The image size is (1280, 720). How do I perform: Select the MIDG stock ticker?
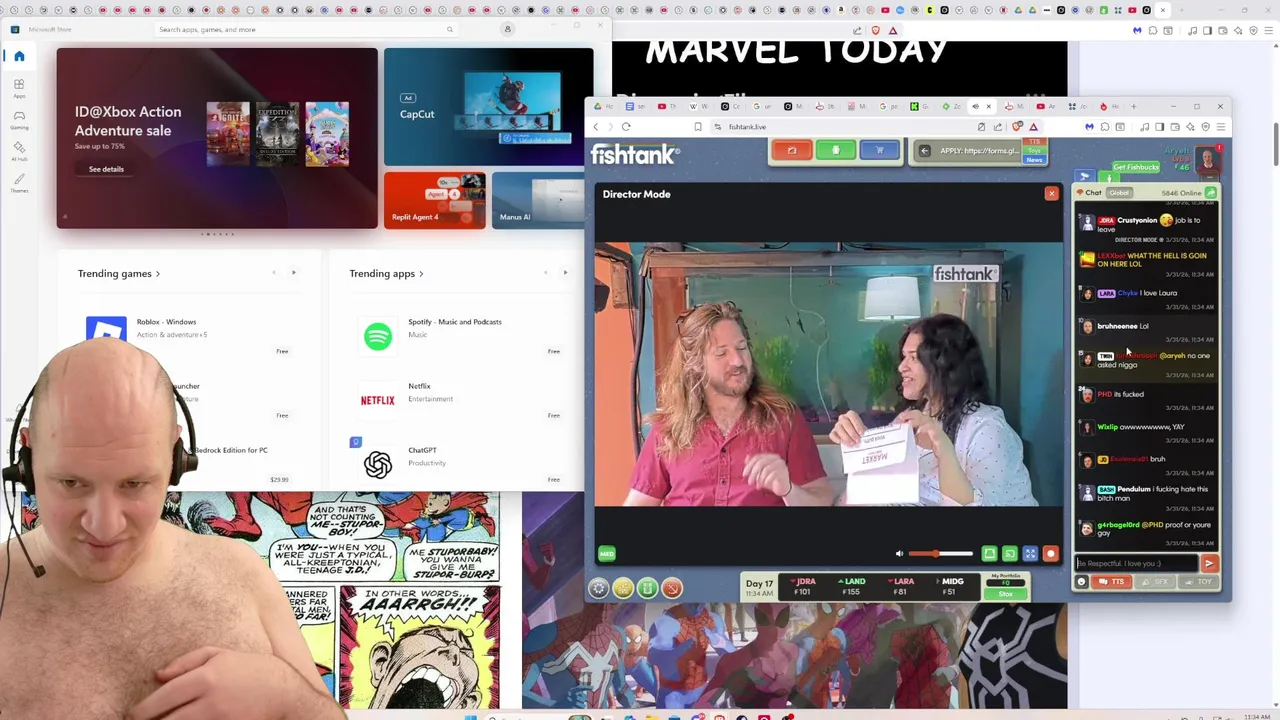(949, 586)
